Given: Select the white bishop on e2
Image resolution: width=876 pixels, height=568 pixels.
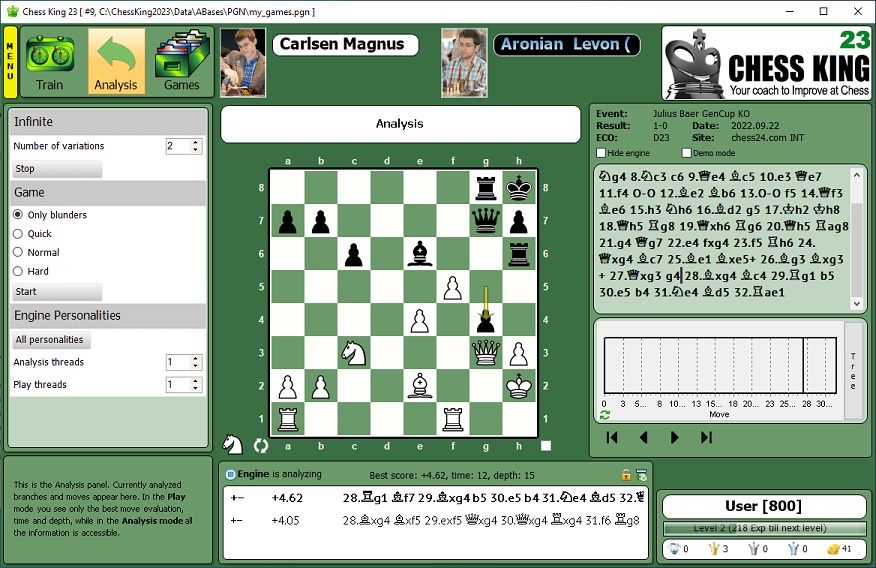Looking at the screenshot, I should [420, 385].
